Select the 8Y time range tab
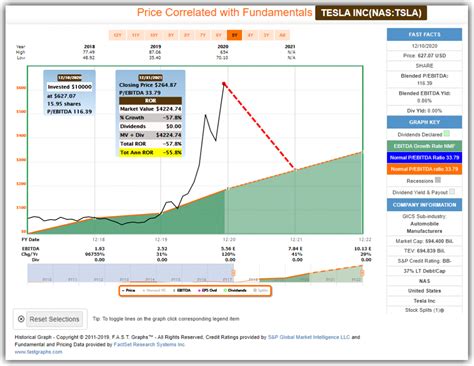Viewport: 474px width, 366px height. [187, 35]
